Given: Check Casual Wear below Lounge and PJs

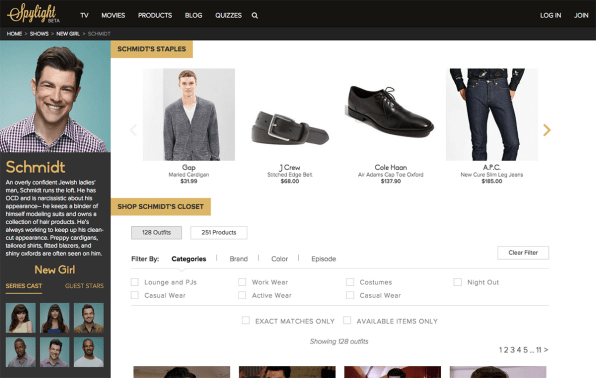Looking at the screenshot, I should 135,295.
